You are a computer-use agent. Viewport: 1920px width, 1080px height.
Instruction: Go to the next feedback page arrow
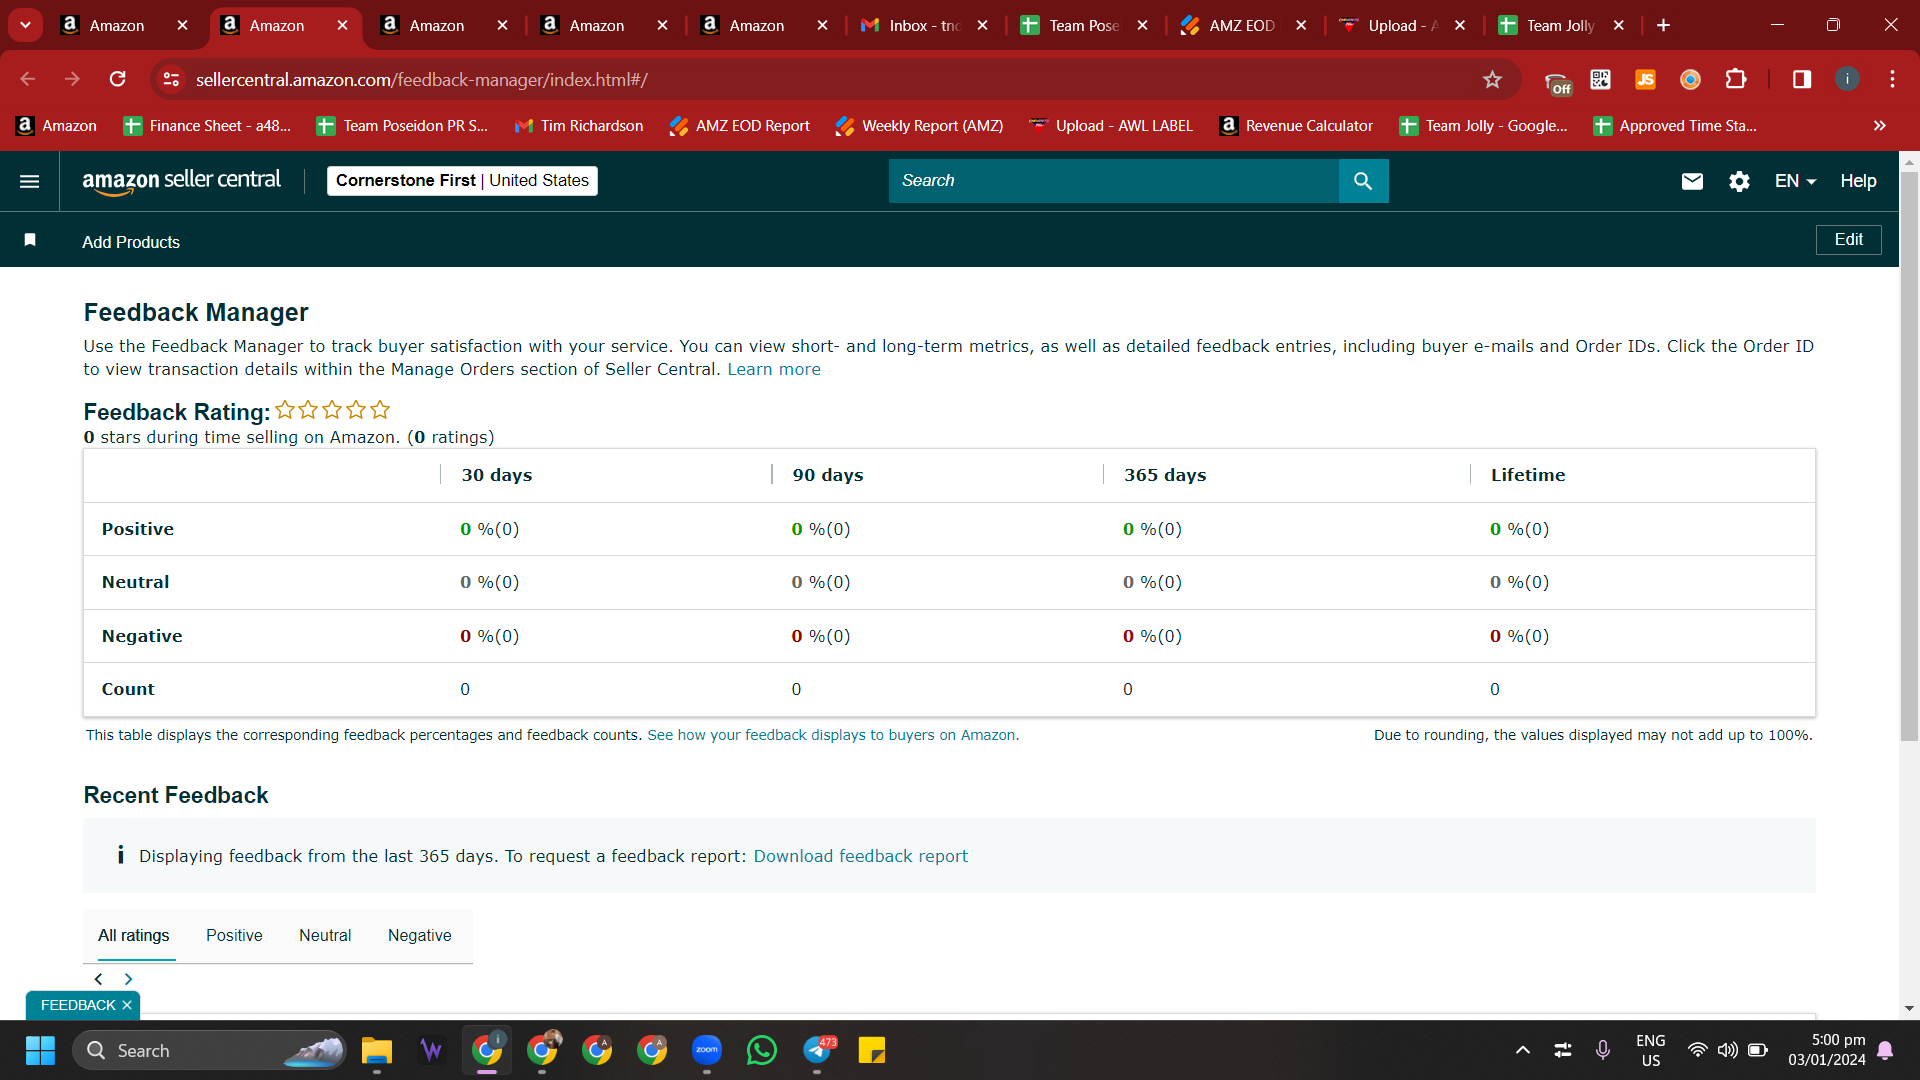128,979
